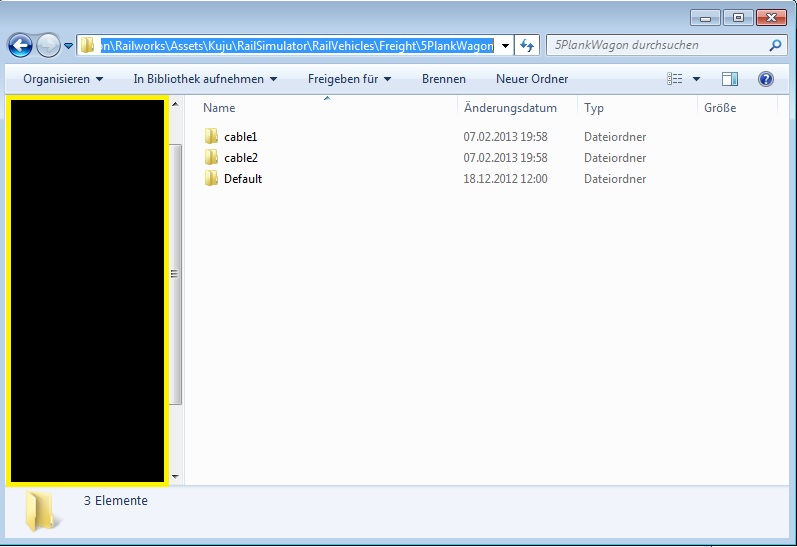797x547 pixels.
Task: Click the 'cable1' folder name
Action: pyautogui.click(x=240, y=137)
